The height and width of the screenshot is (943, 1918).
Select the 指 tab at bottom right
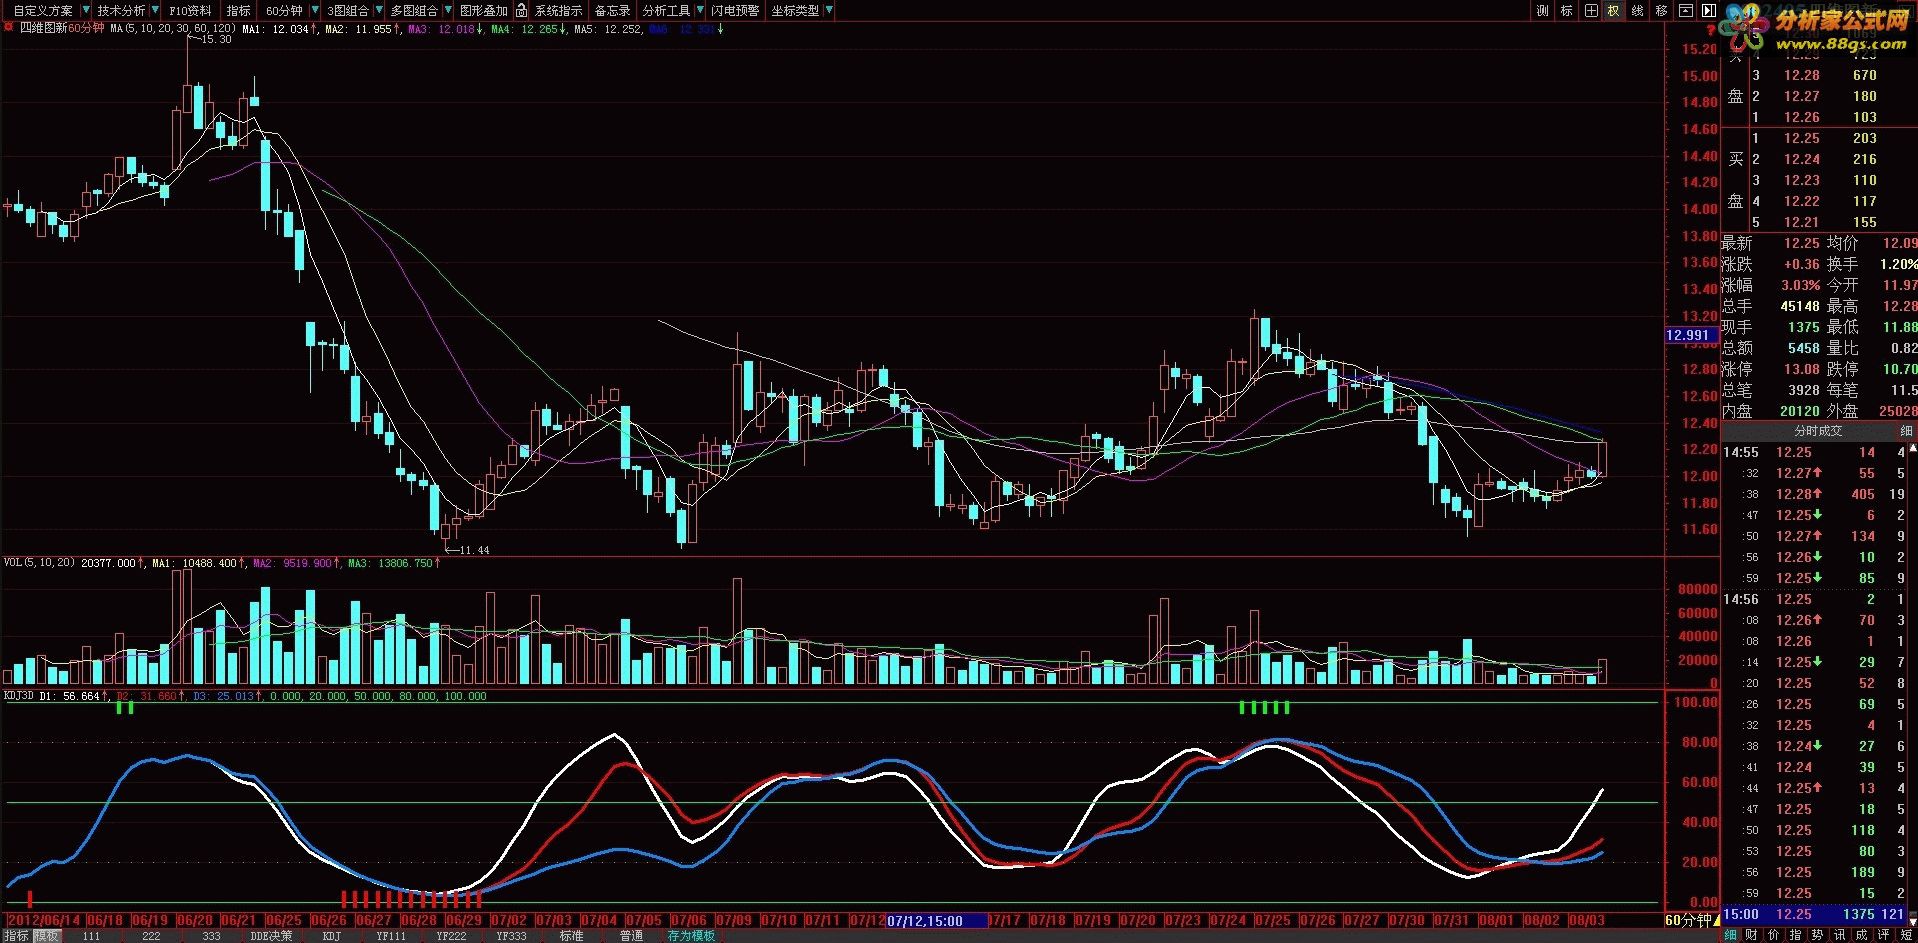tap(1796, 935)
